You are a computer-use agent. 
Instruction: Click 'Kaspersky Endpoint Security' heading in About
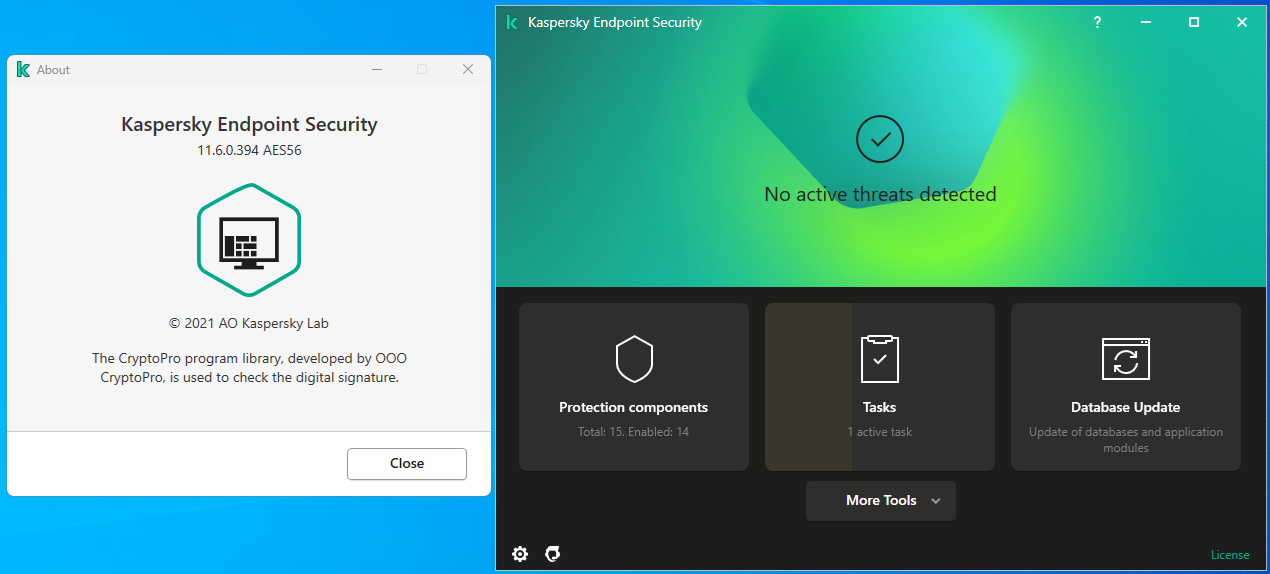(249, 125)
